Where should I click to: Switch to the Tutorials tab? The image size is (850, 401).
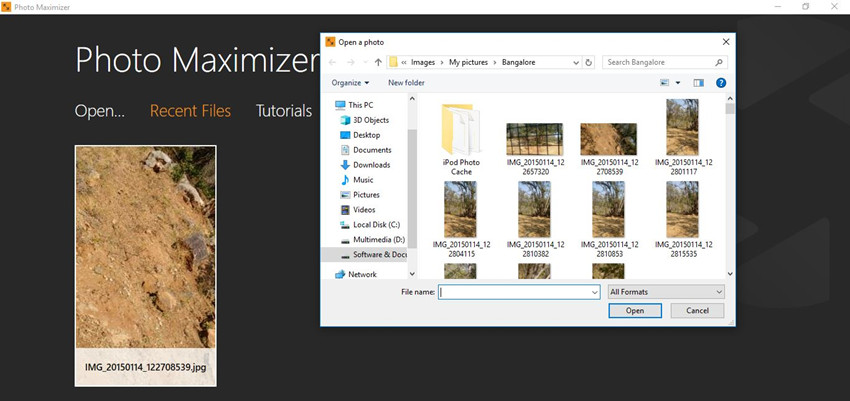[x=284, y=111]
